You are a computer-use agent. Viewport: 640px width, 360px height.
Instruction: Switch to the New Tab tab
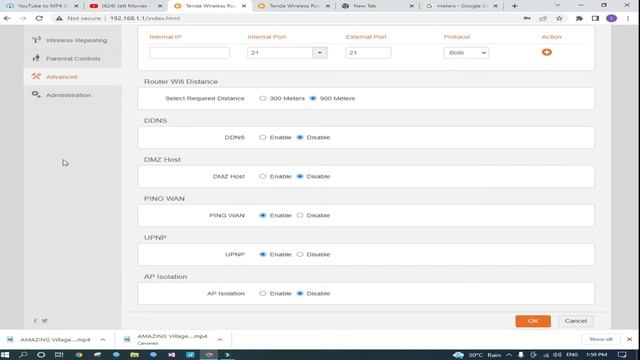pyautogui.click(x=377, y=6)
